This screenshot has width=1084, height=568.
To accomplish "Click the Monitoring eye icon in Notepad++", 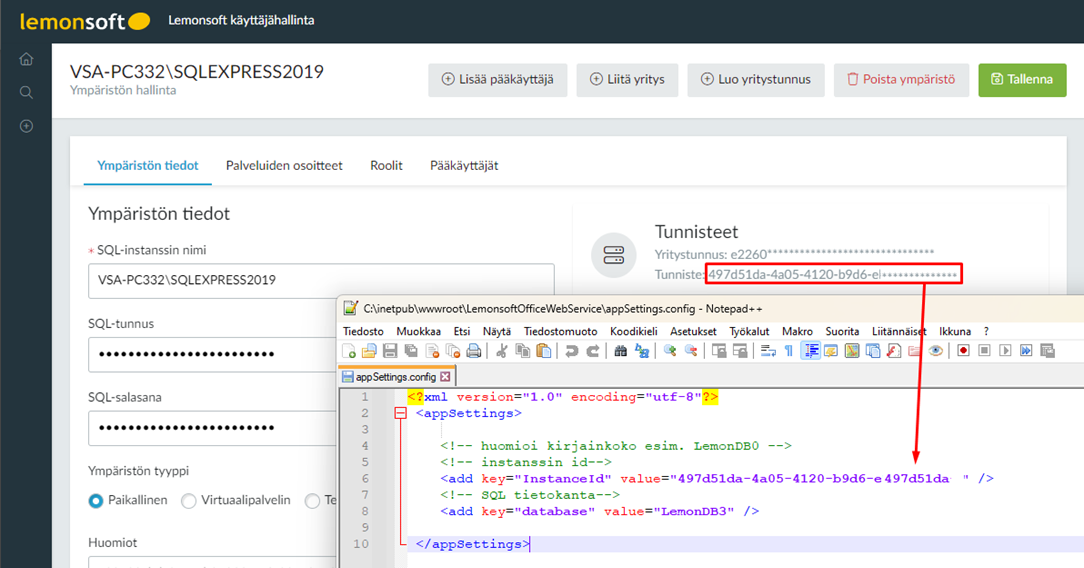I will 935,351.
